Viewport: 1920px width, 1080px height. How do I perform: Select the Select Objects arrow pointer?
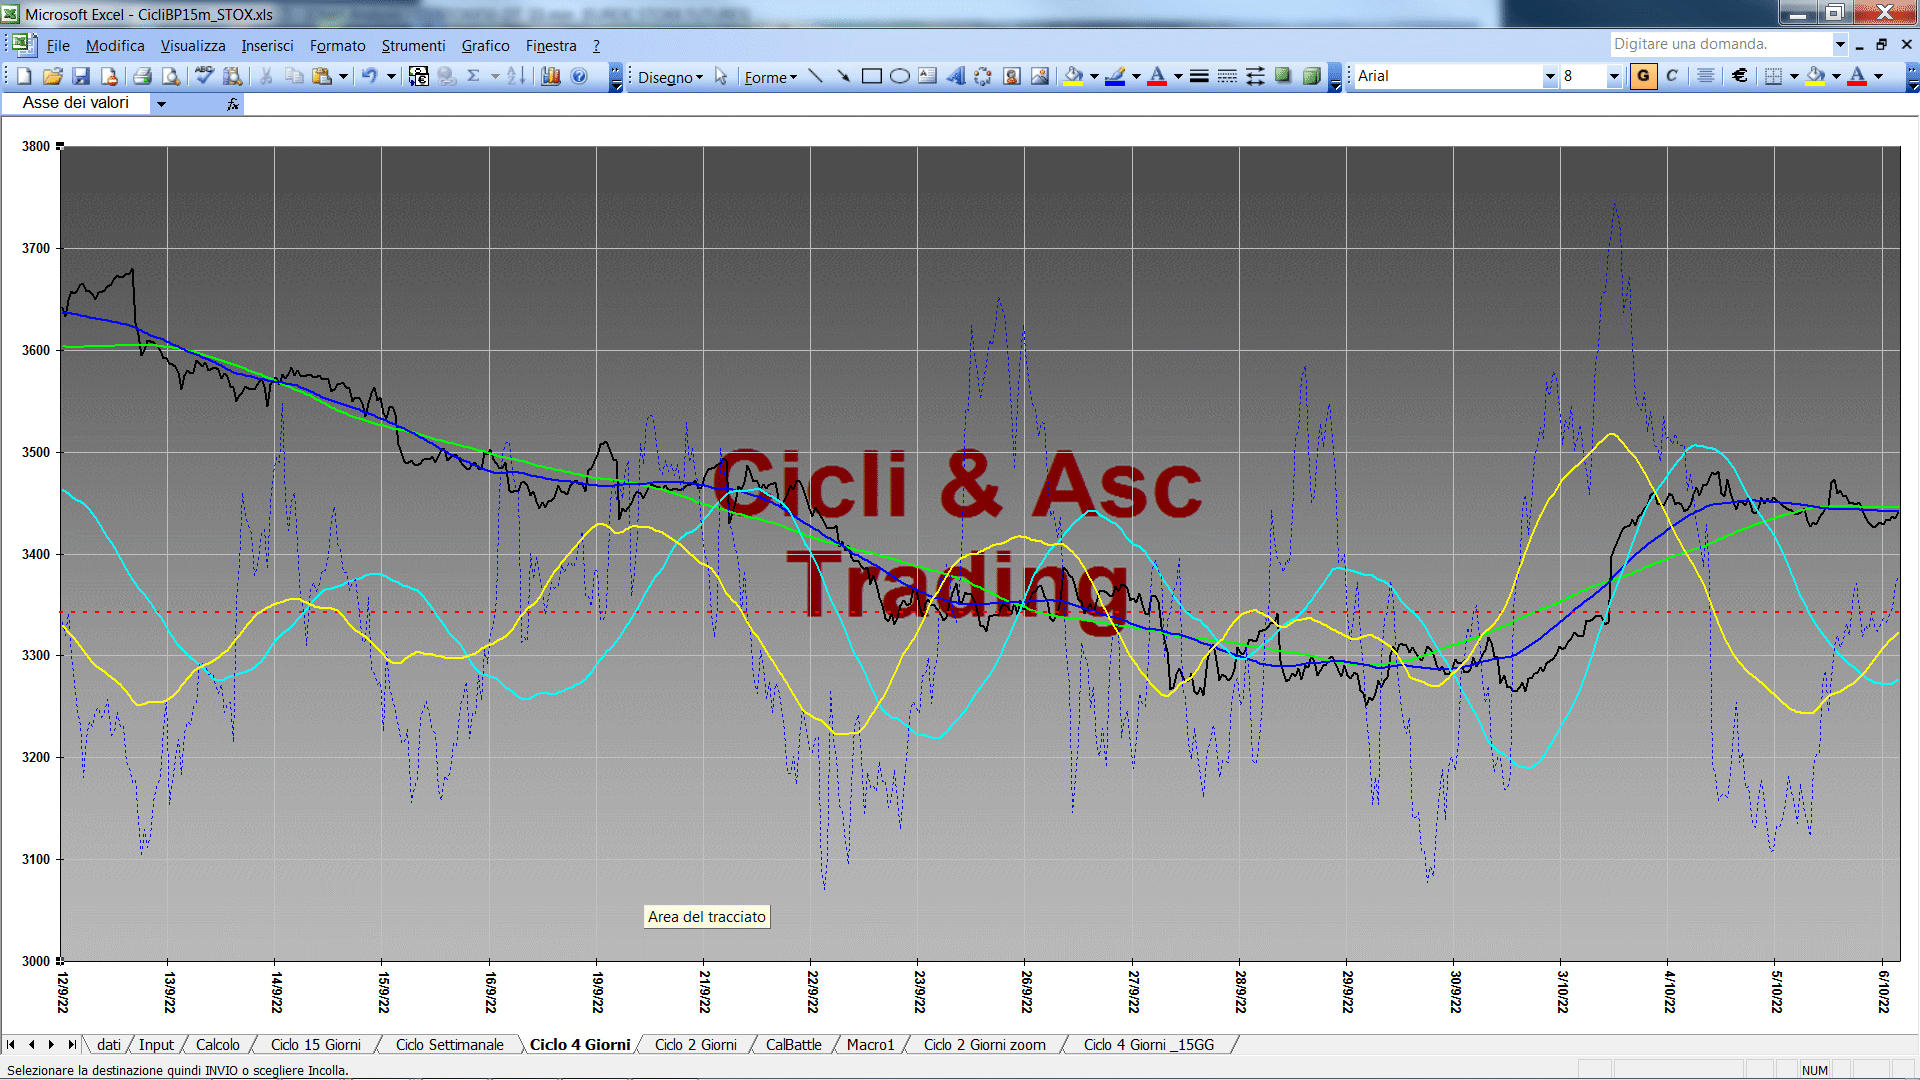(721, 76)
